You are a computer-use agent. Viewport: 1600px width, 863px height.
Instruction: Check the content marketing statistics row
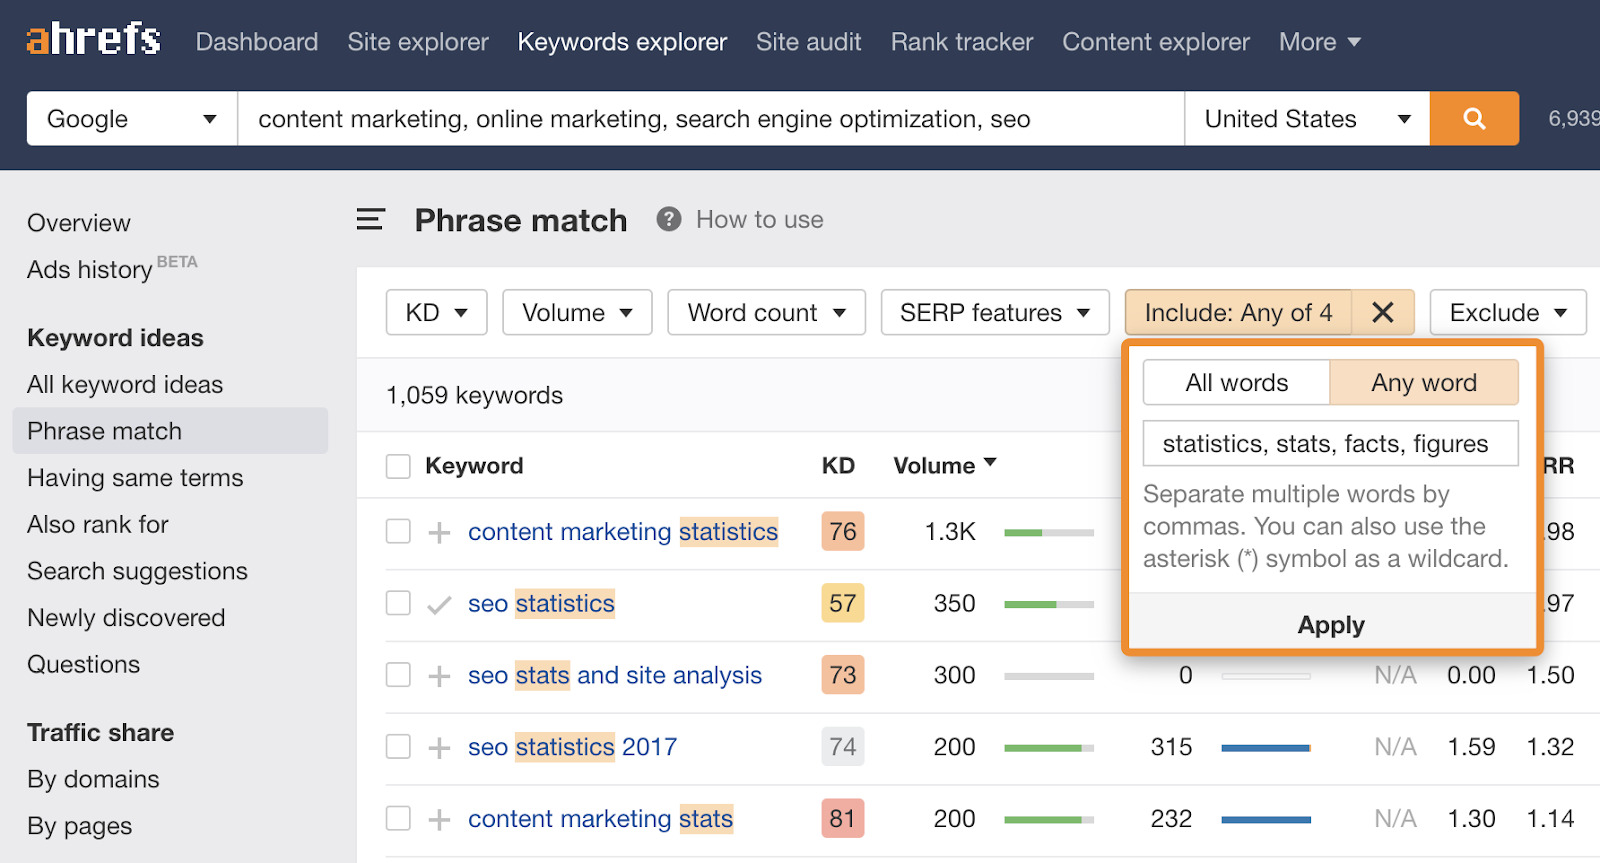(398, 531)
